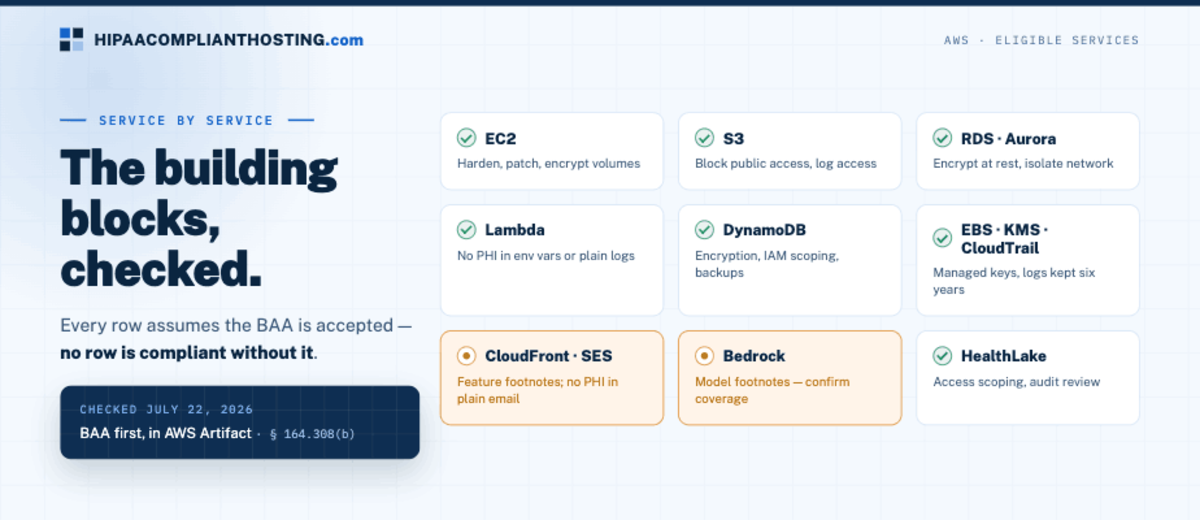Click the '§ 164.308(b)' citation

(312, 434)
